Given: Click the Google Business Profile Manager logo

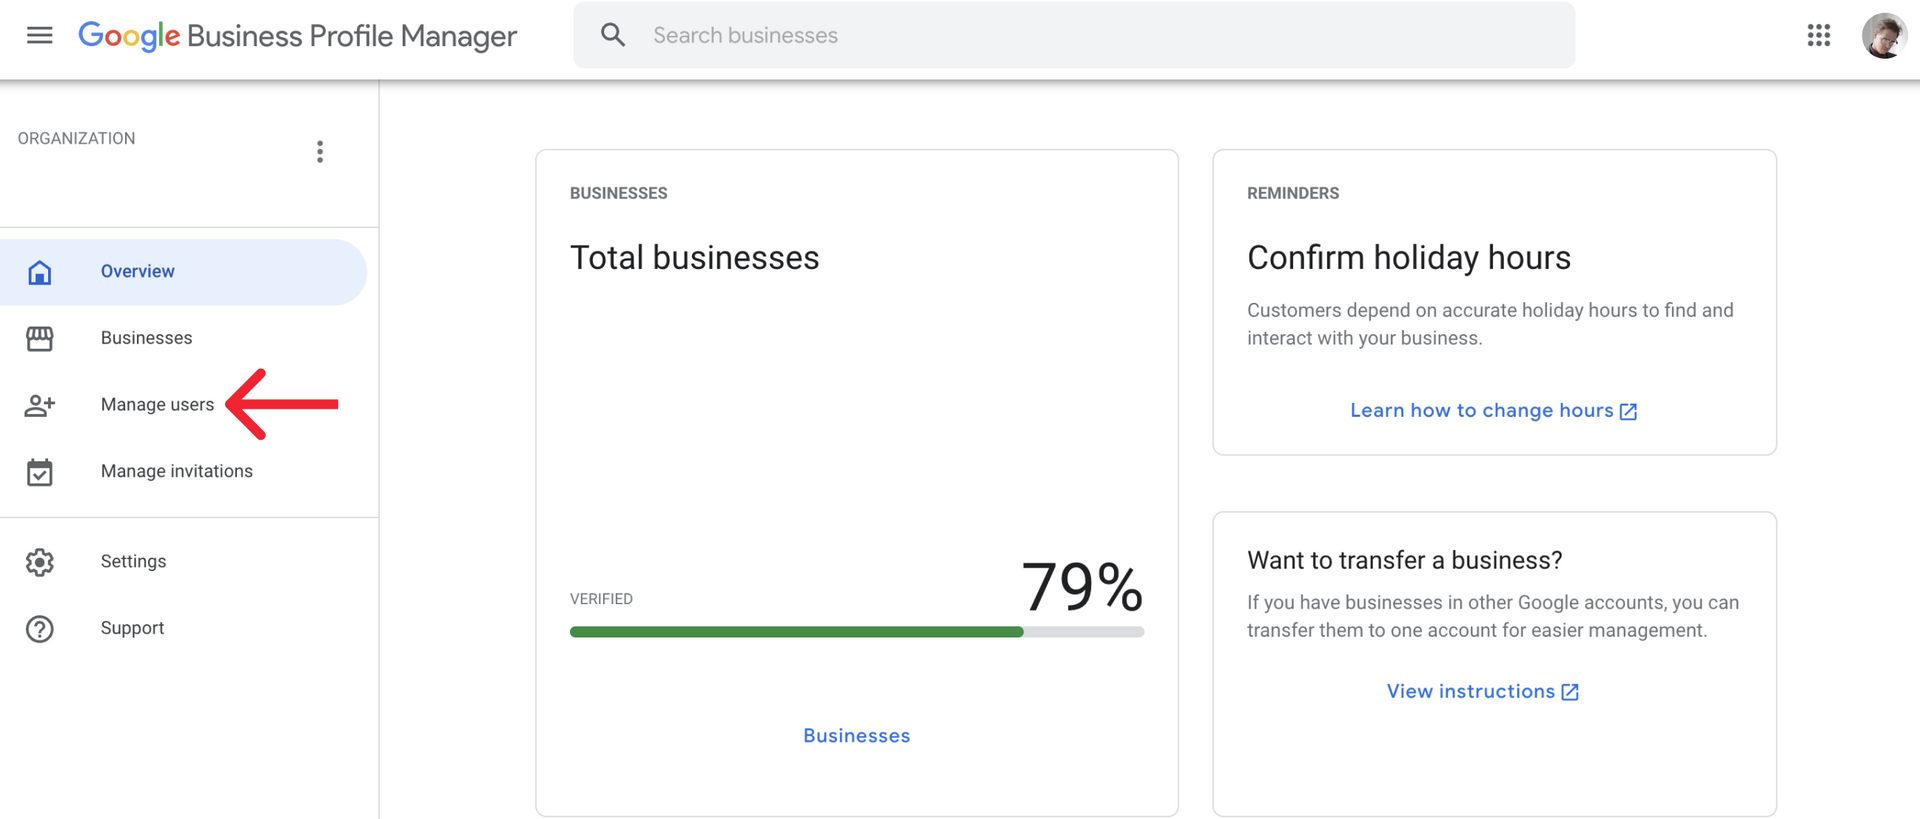Looking at the screenshot, I should pos(298,36).
